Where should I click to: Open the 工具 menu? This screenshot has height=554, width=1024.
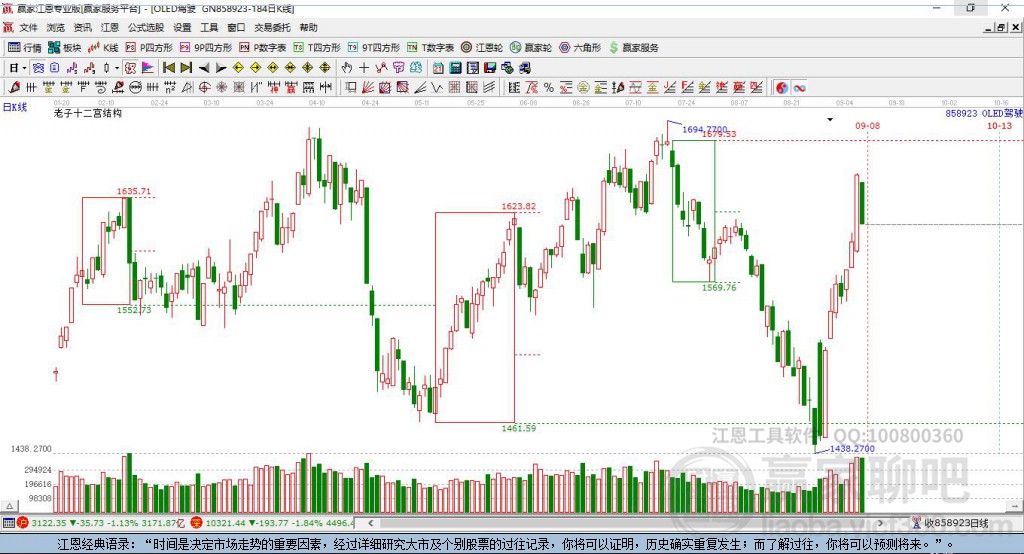pos(209,27)
